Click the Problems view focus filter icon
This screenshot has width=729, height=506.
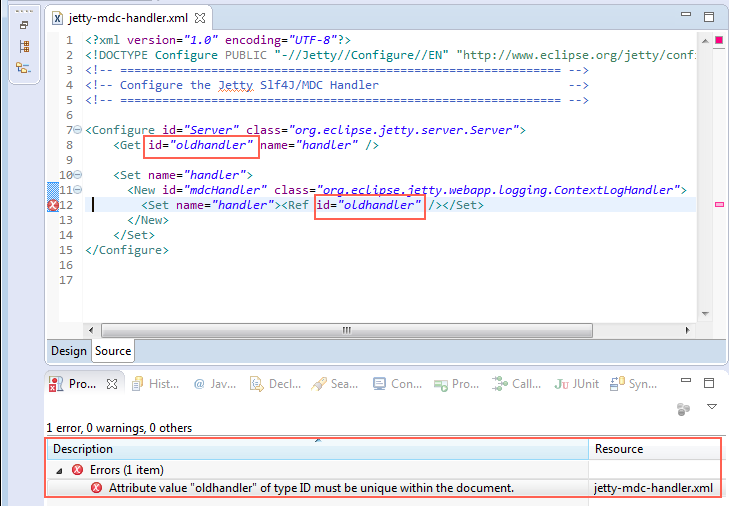tap(683, 409)
